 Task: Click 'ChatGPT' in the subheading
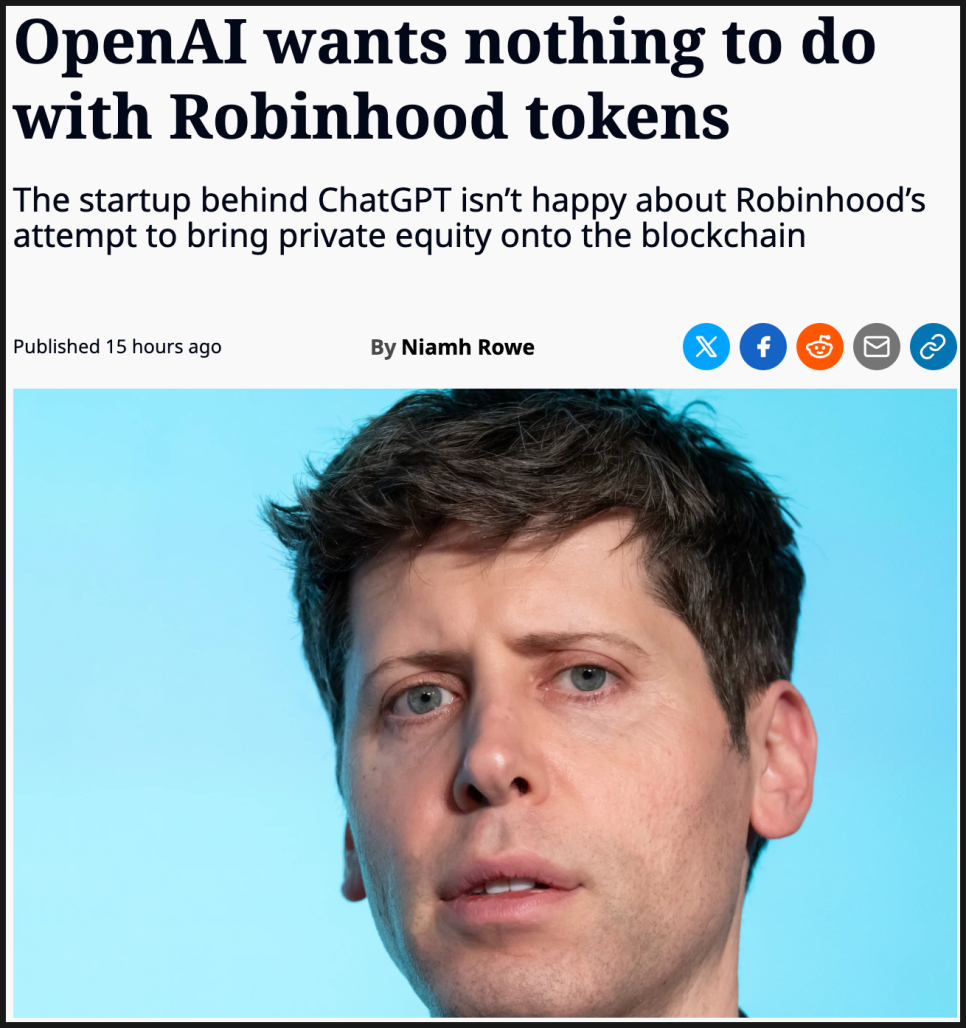385,200
